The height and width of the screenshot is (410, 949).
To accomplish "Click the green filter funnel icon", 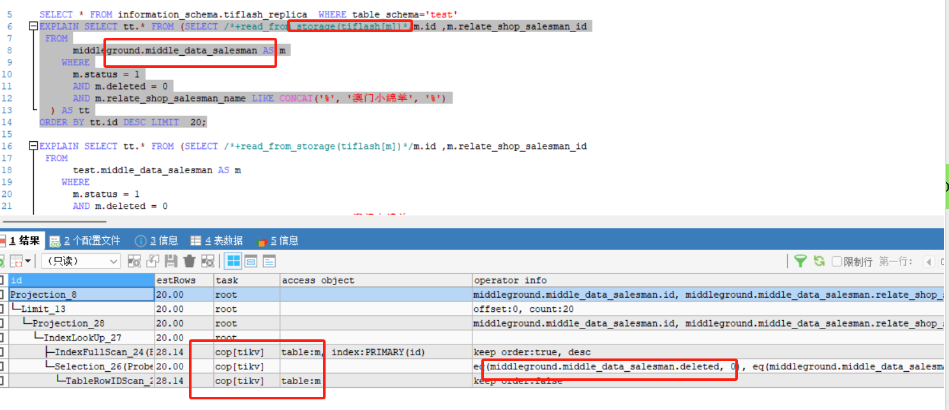I will pyautogui.click(x=800, y=261).
